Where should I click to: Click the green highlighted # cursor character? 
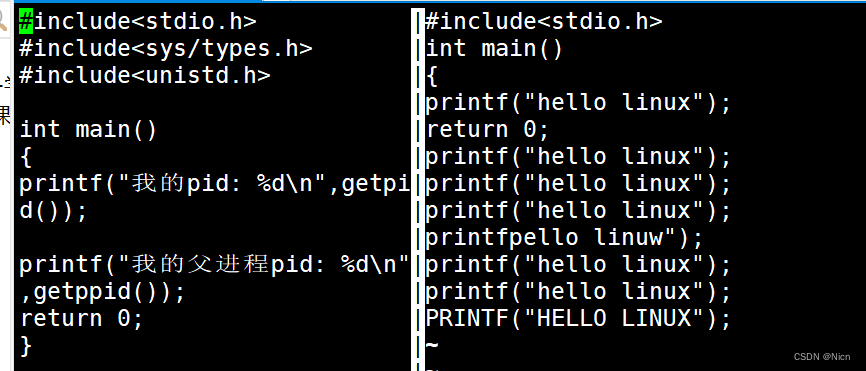[x=26, y=21]
